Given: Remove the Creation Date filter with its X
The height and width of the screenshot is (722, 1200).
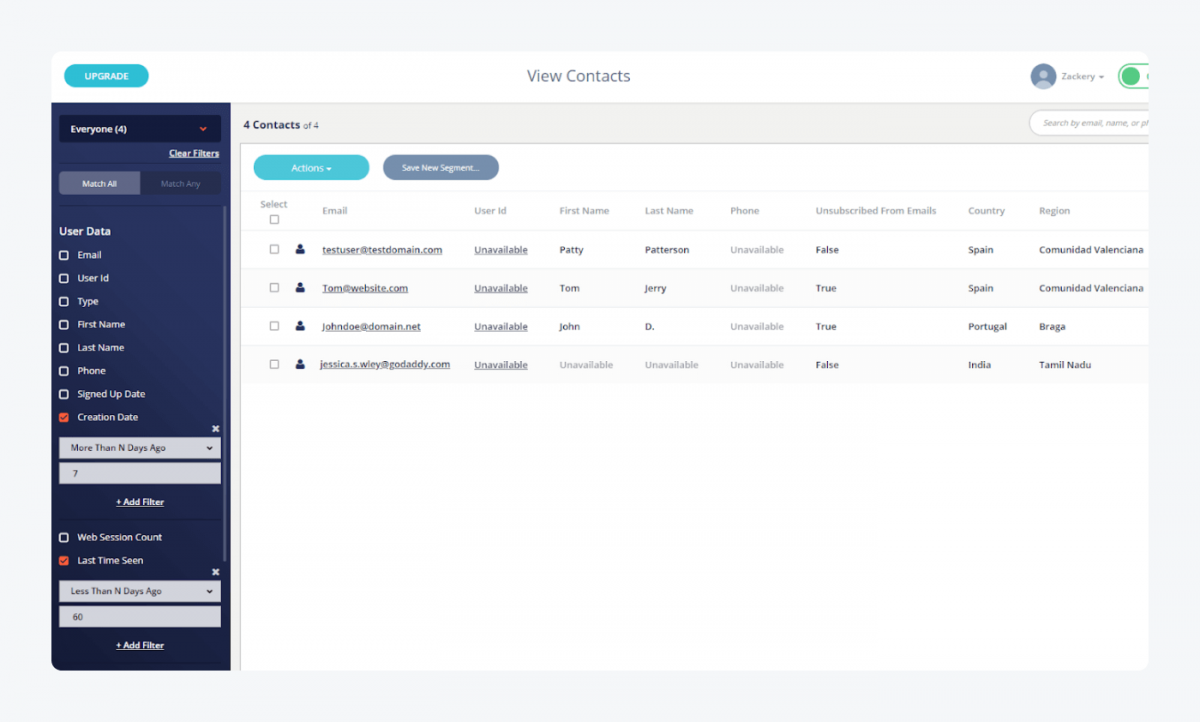Looking at the screenshot, I should [215, 429].
